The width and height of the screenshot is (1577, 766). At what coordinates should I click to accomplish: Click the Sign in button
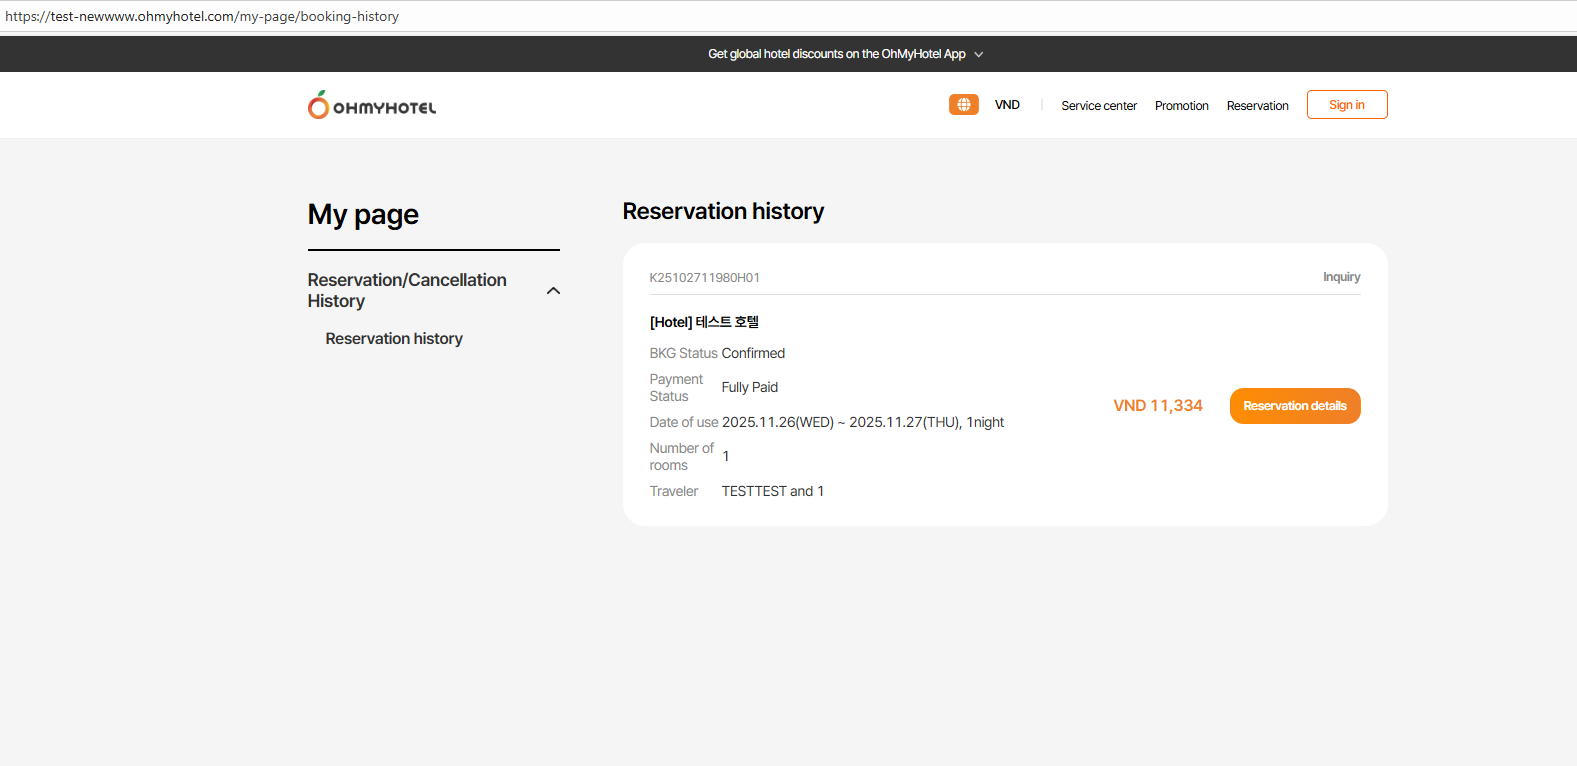tap(1346, 105)
